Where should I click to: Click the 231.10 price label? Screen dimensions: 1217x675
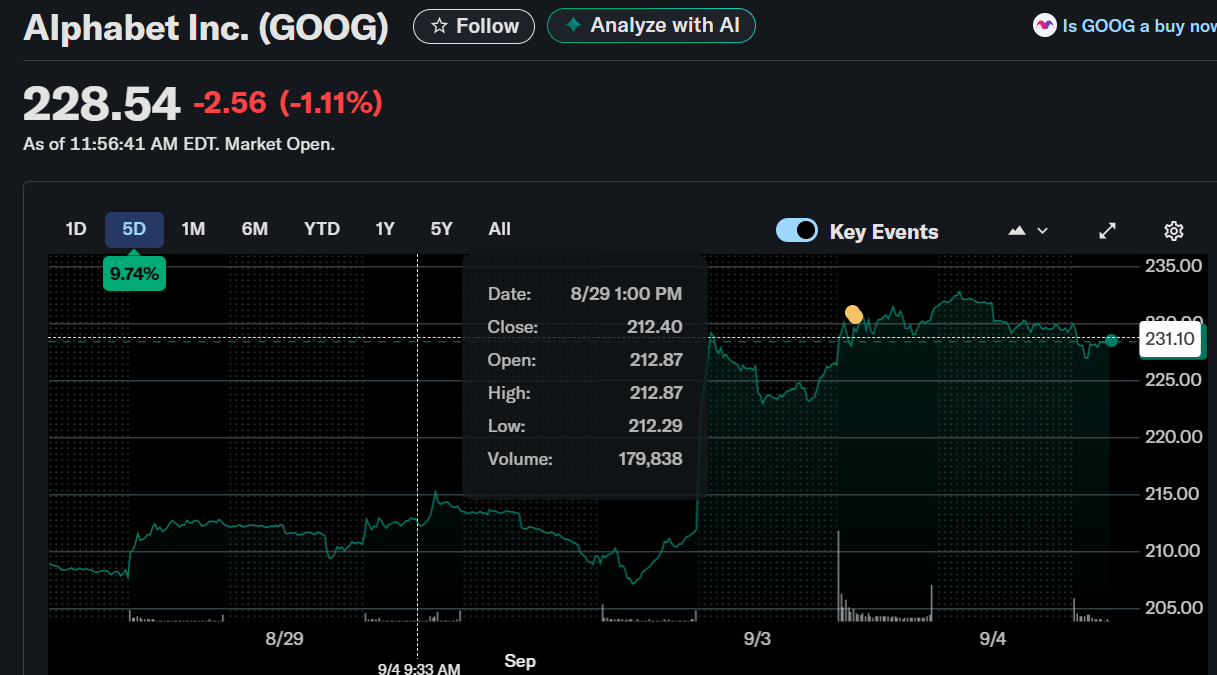1170,339
